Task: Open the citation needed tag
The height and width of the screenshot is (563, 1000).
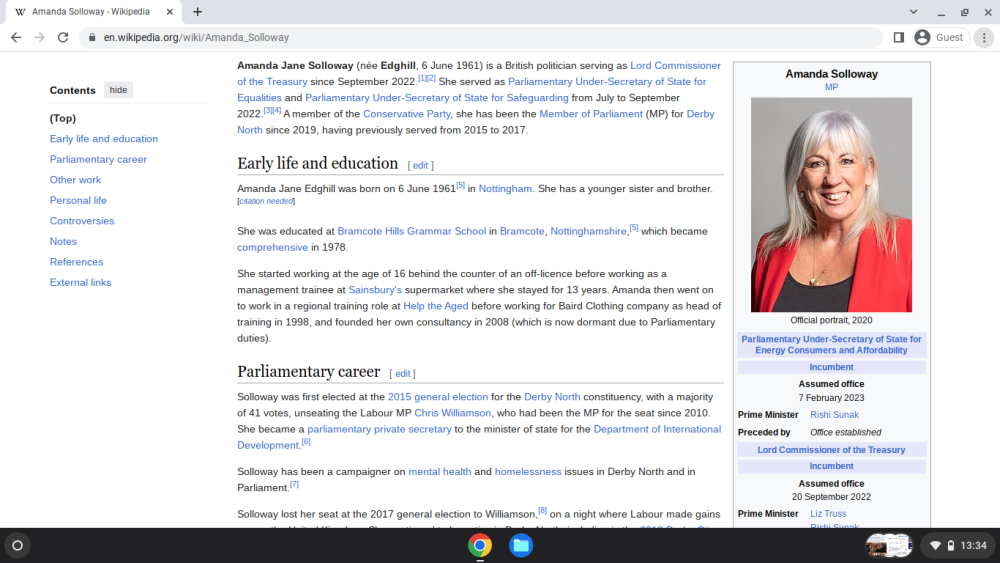Action: (266, 201)
